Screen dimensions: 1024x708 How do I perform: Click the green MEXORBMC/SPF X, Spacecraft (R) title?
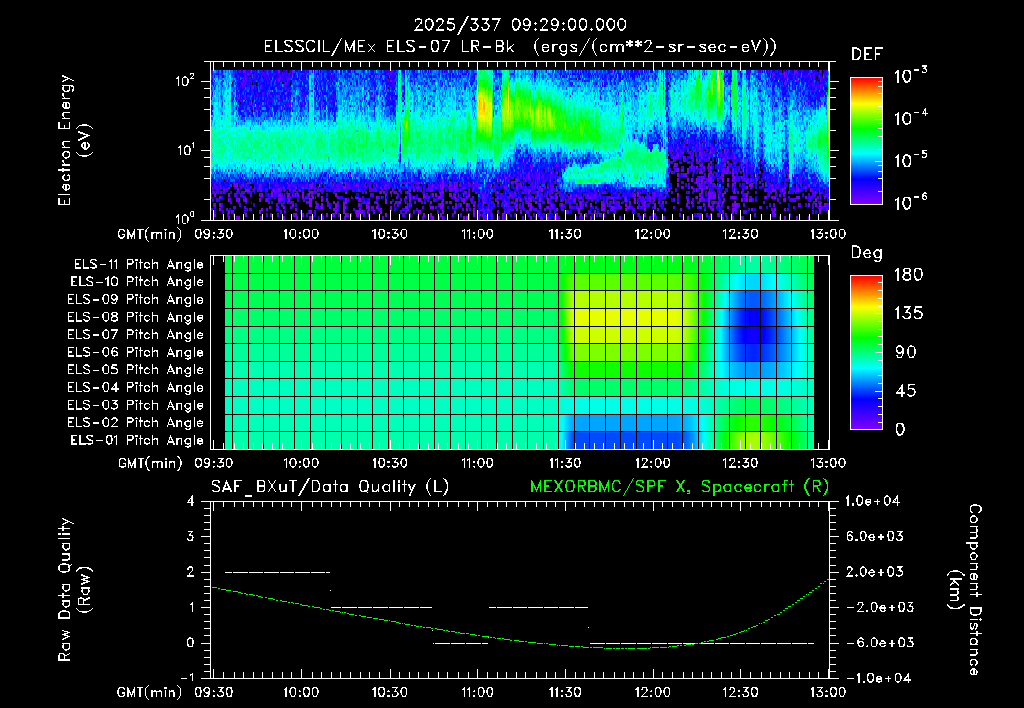click(x=679, y=487)
